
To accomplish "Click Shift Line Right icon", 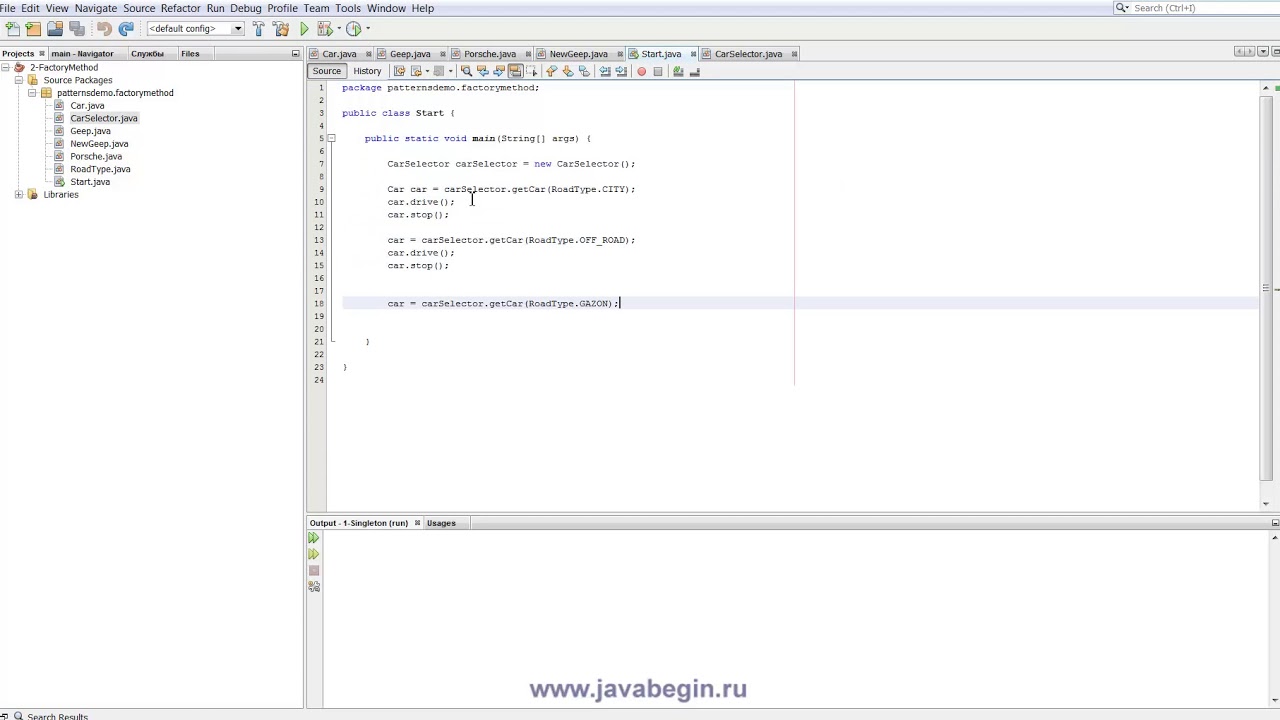I will pyautogui.click(x=621, y=71).
